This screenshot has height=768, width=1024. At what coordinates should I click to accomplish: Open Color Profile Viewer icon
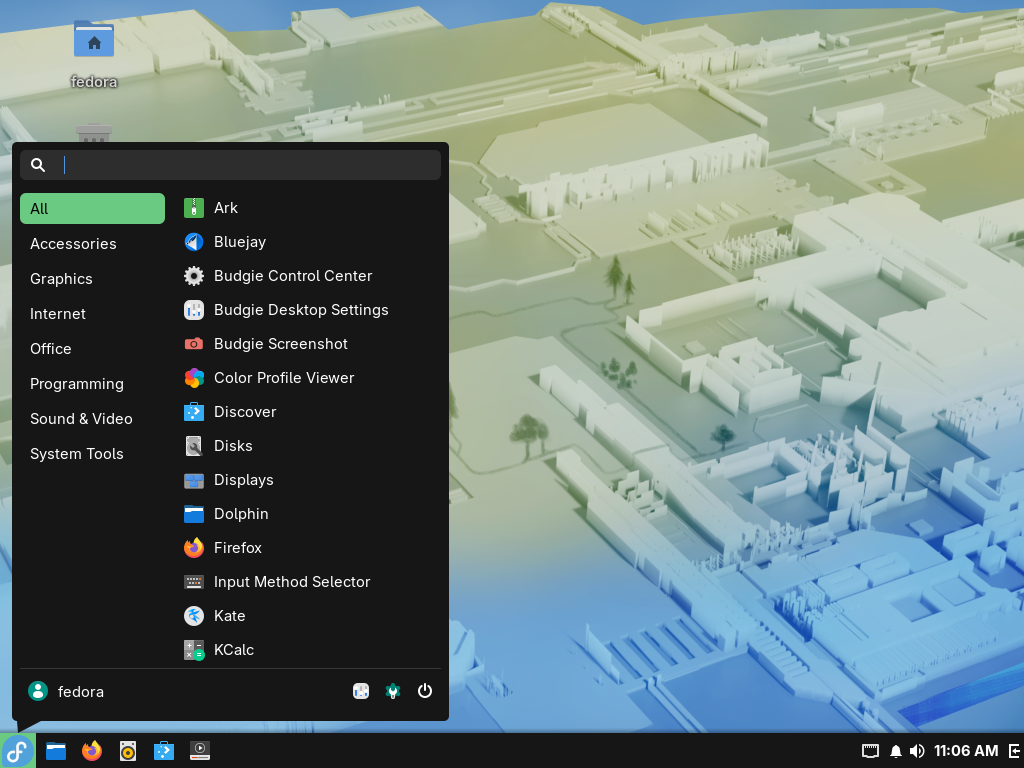(x=194, y=377)
